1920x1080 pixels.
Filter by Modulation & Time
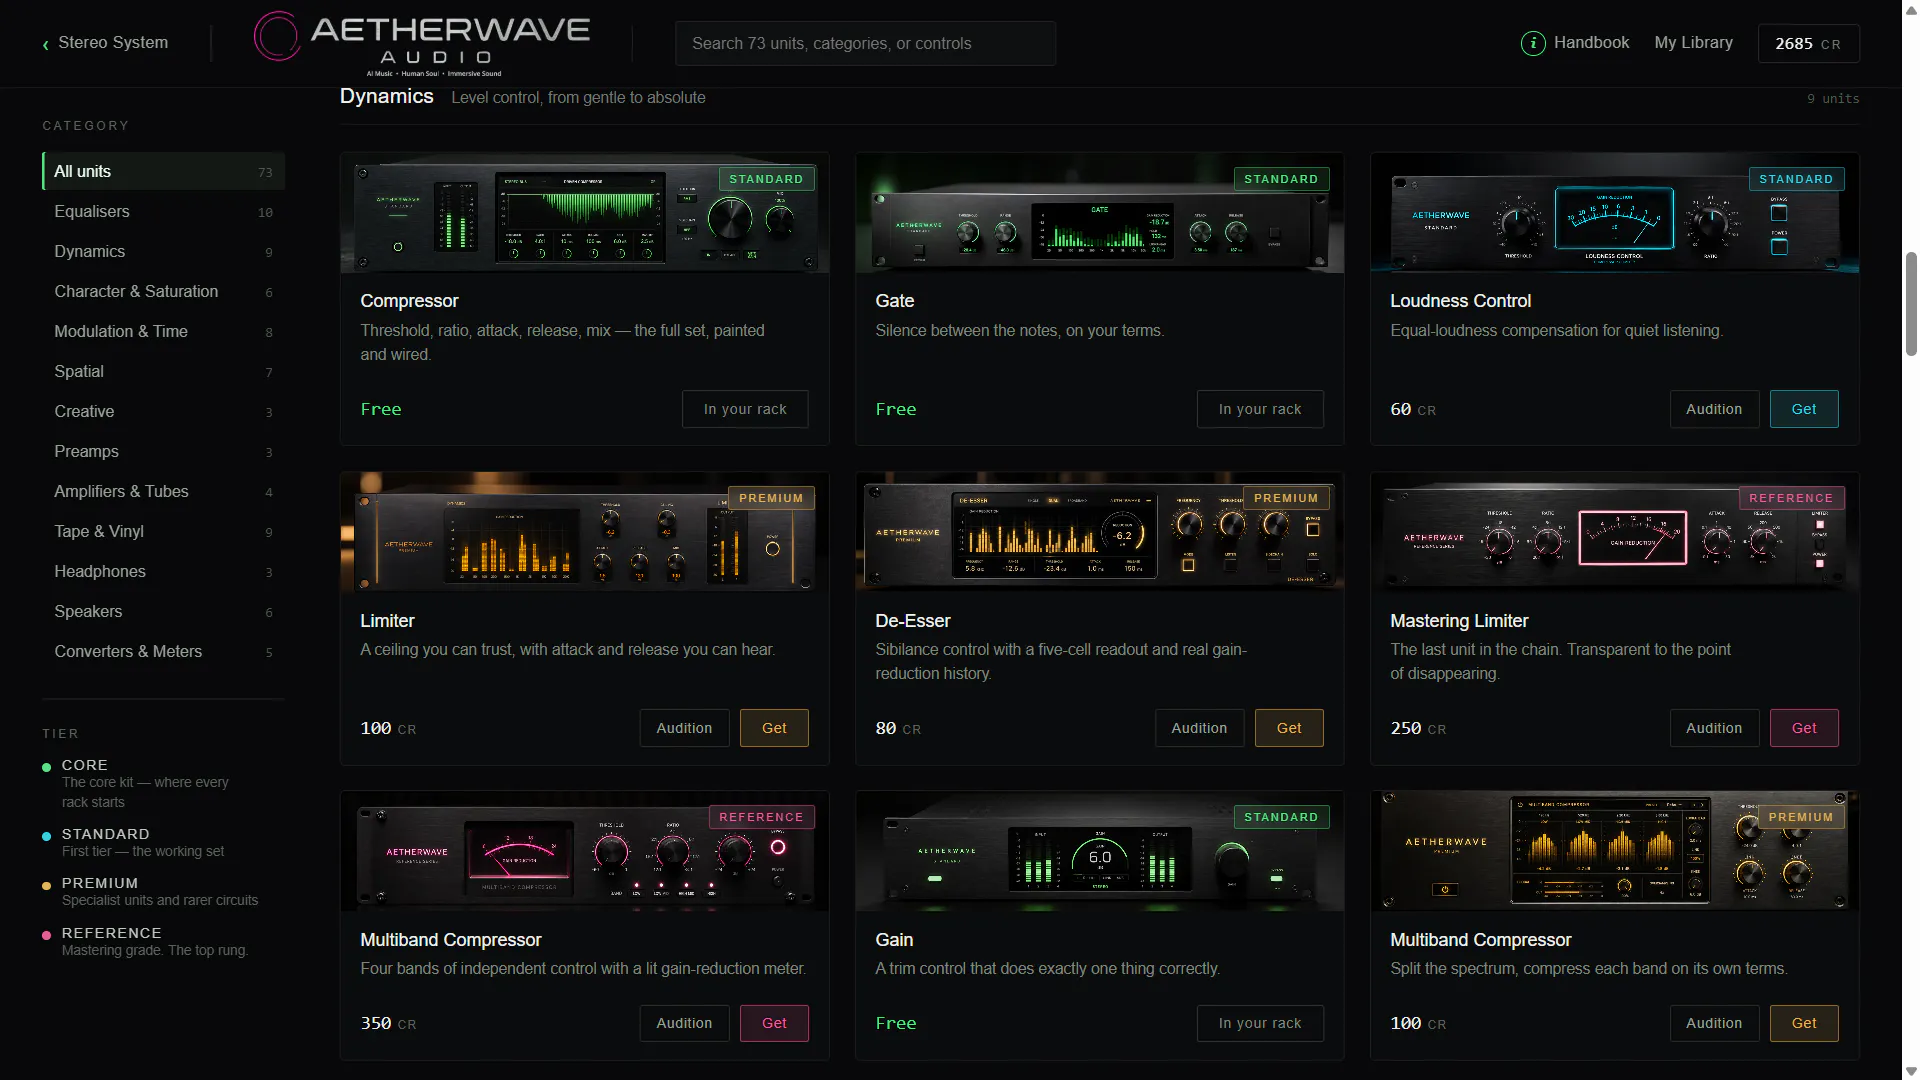pyautogui.click(x=163, y=331)
